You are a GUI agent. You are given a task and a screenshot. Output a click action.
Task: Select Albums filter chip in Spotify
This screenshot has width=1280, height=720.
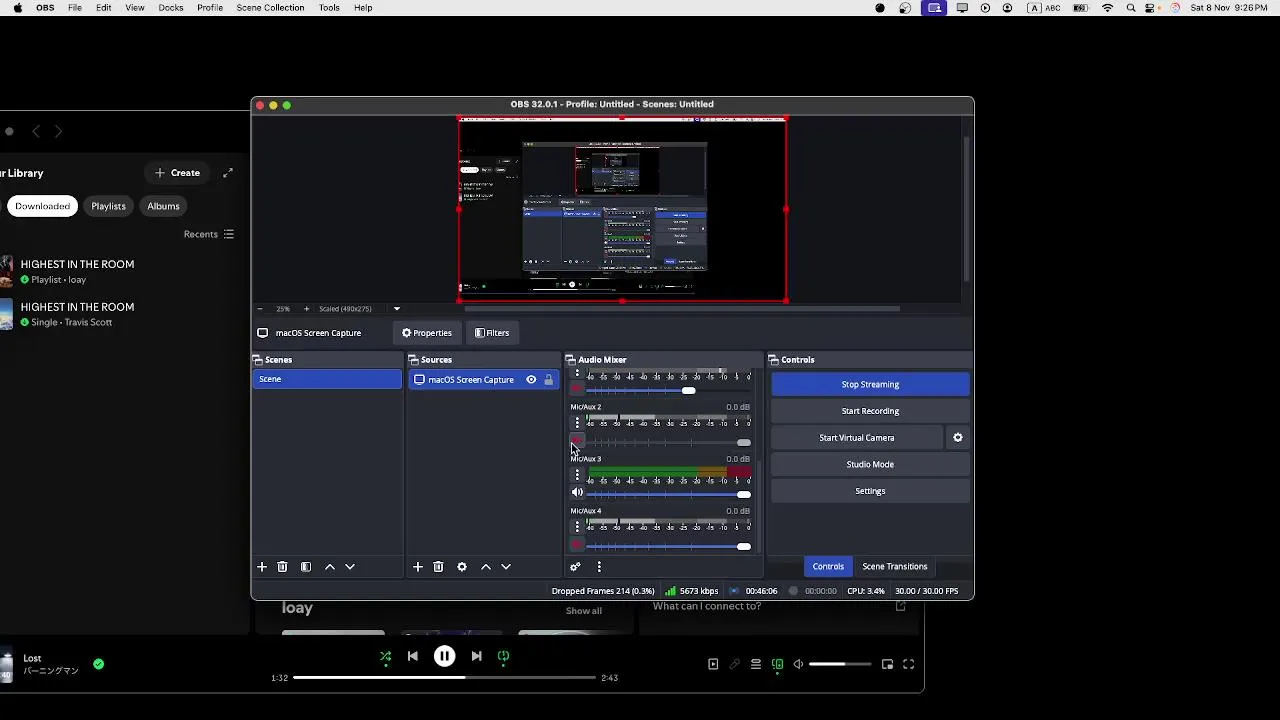pyautogui.click(x=163, y=206)
